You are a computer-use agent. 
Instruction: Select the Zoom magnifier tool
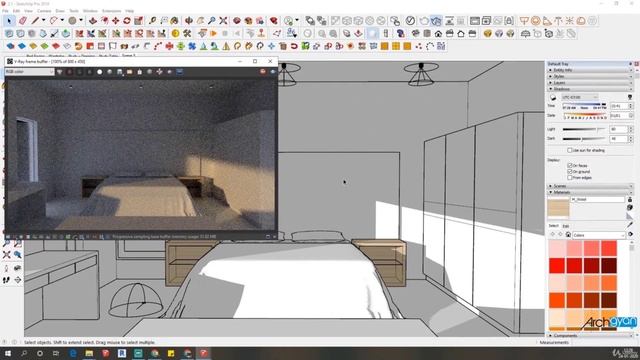[x=211, y=20]
